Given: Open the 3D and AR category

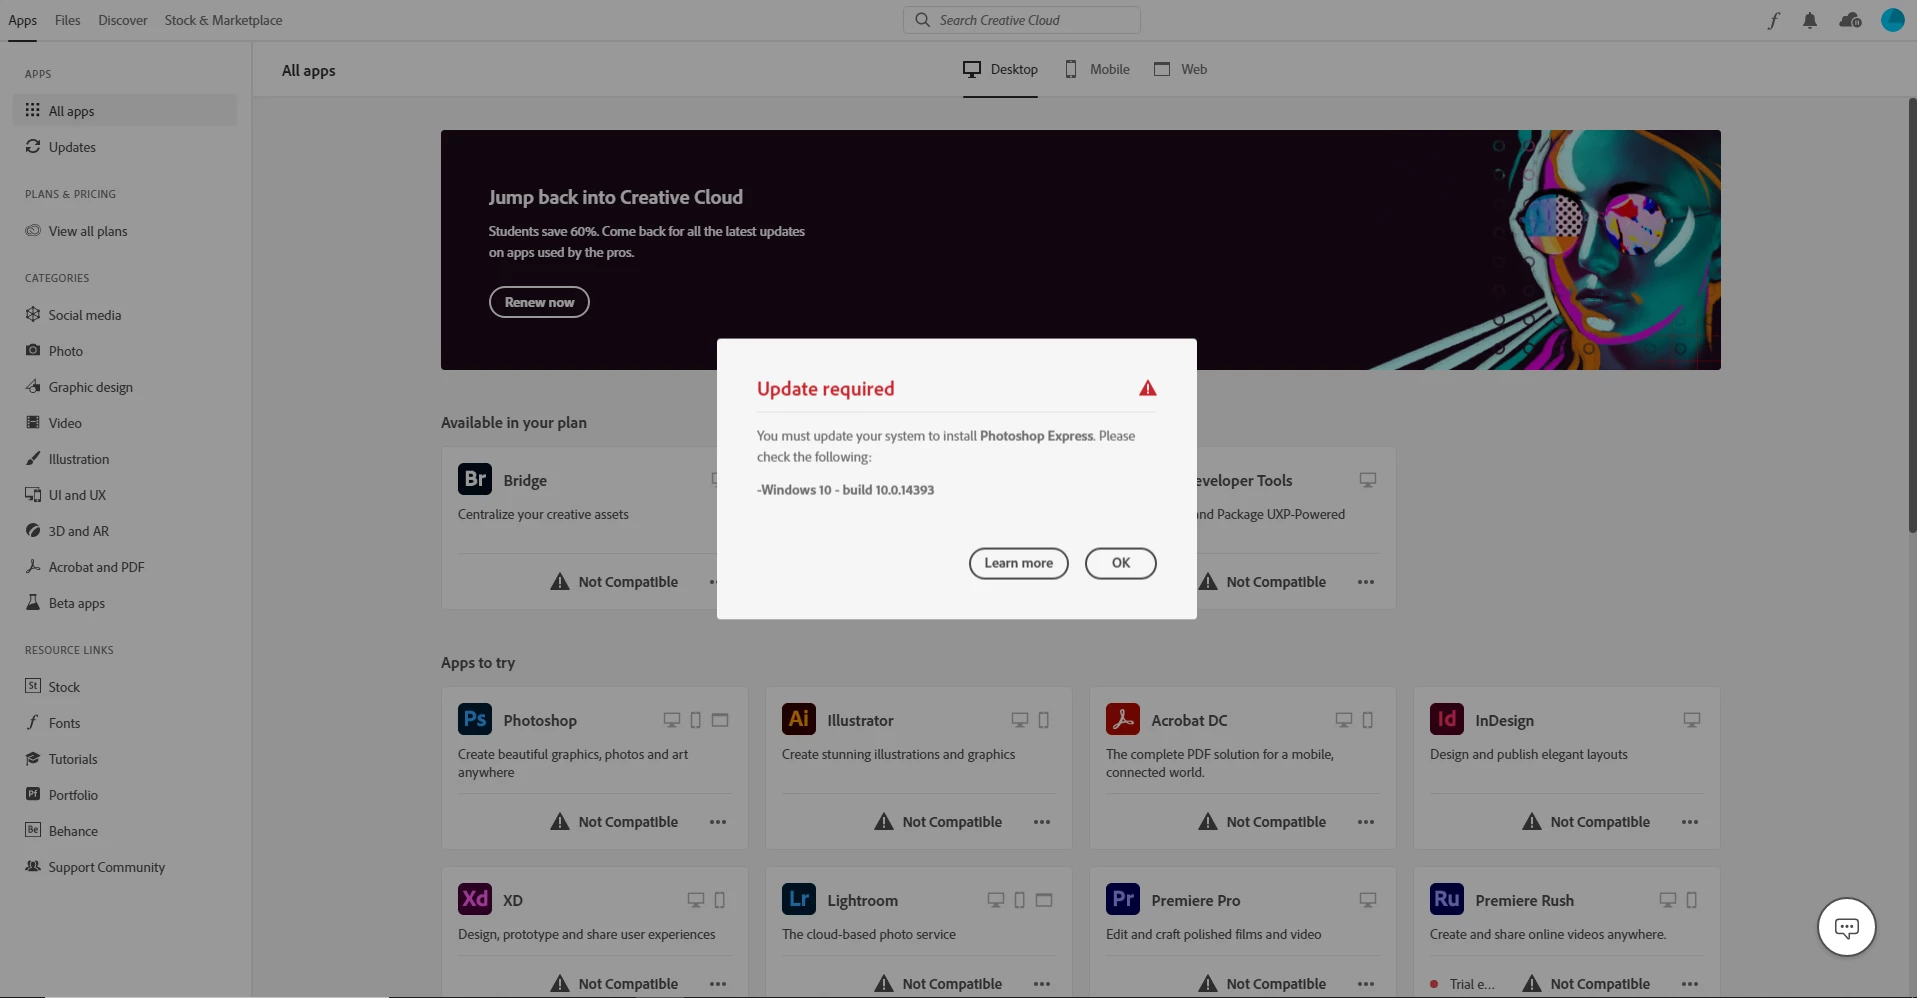Looking at the screenshot, I should [x=125, y=531].
